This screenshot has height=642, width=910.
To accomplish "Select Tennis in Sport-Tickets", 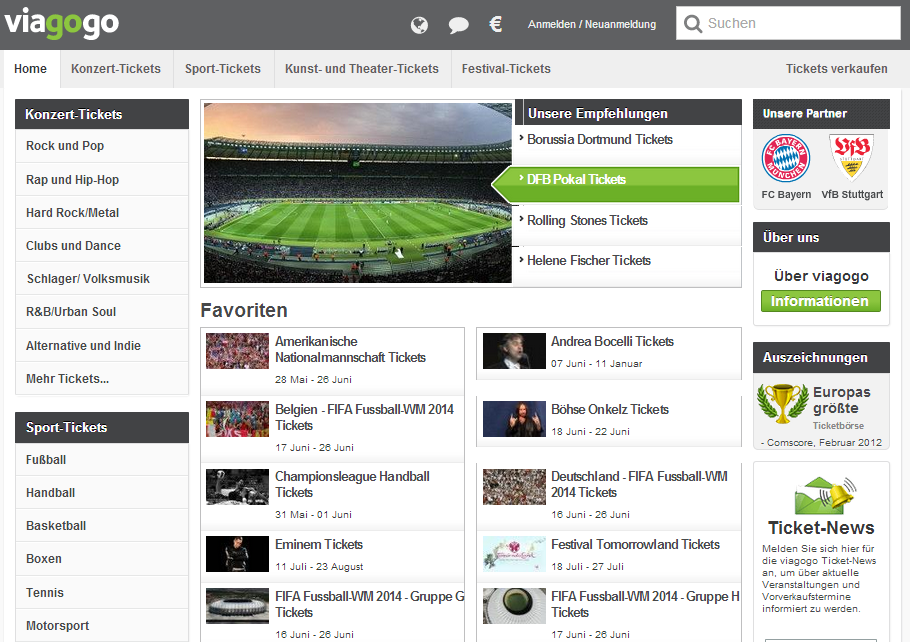I will pos(102,593).
